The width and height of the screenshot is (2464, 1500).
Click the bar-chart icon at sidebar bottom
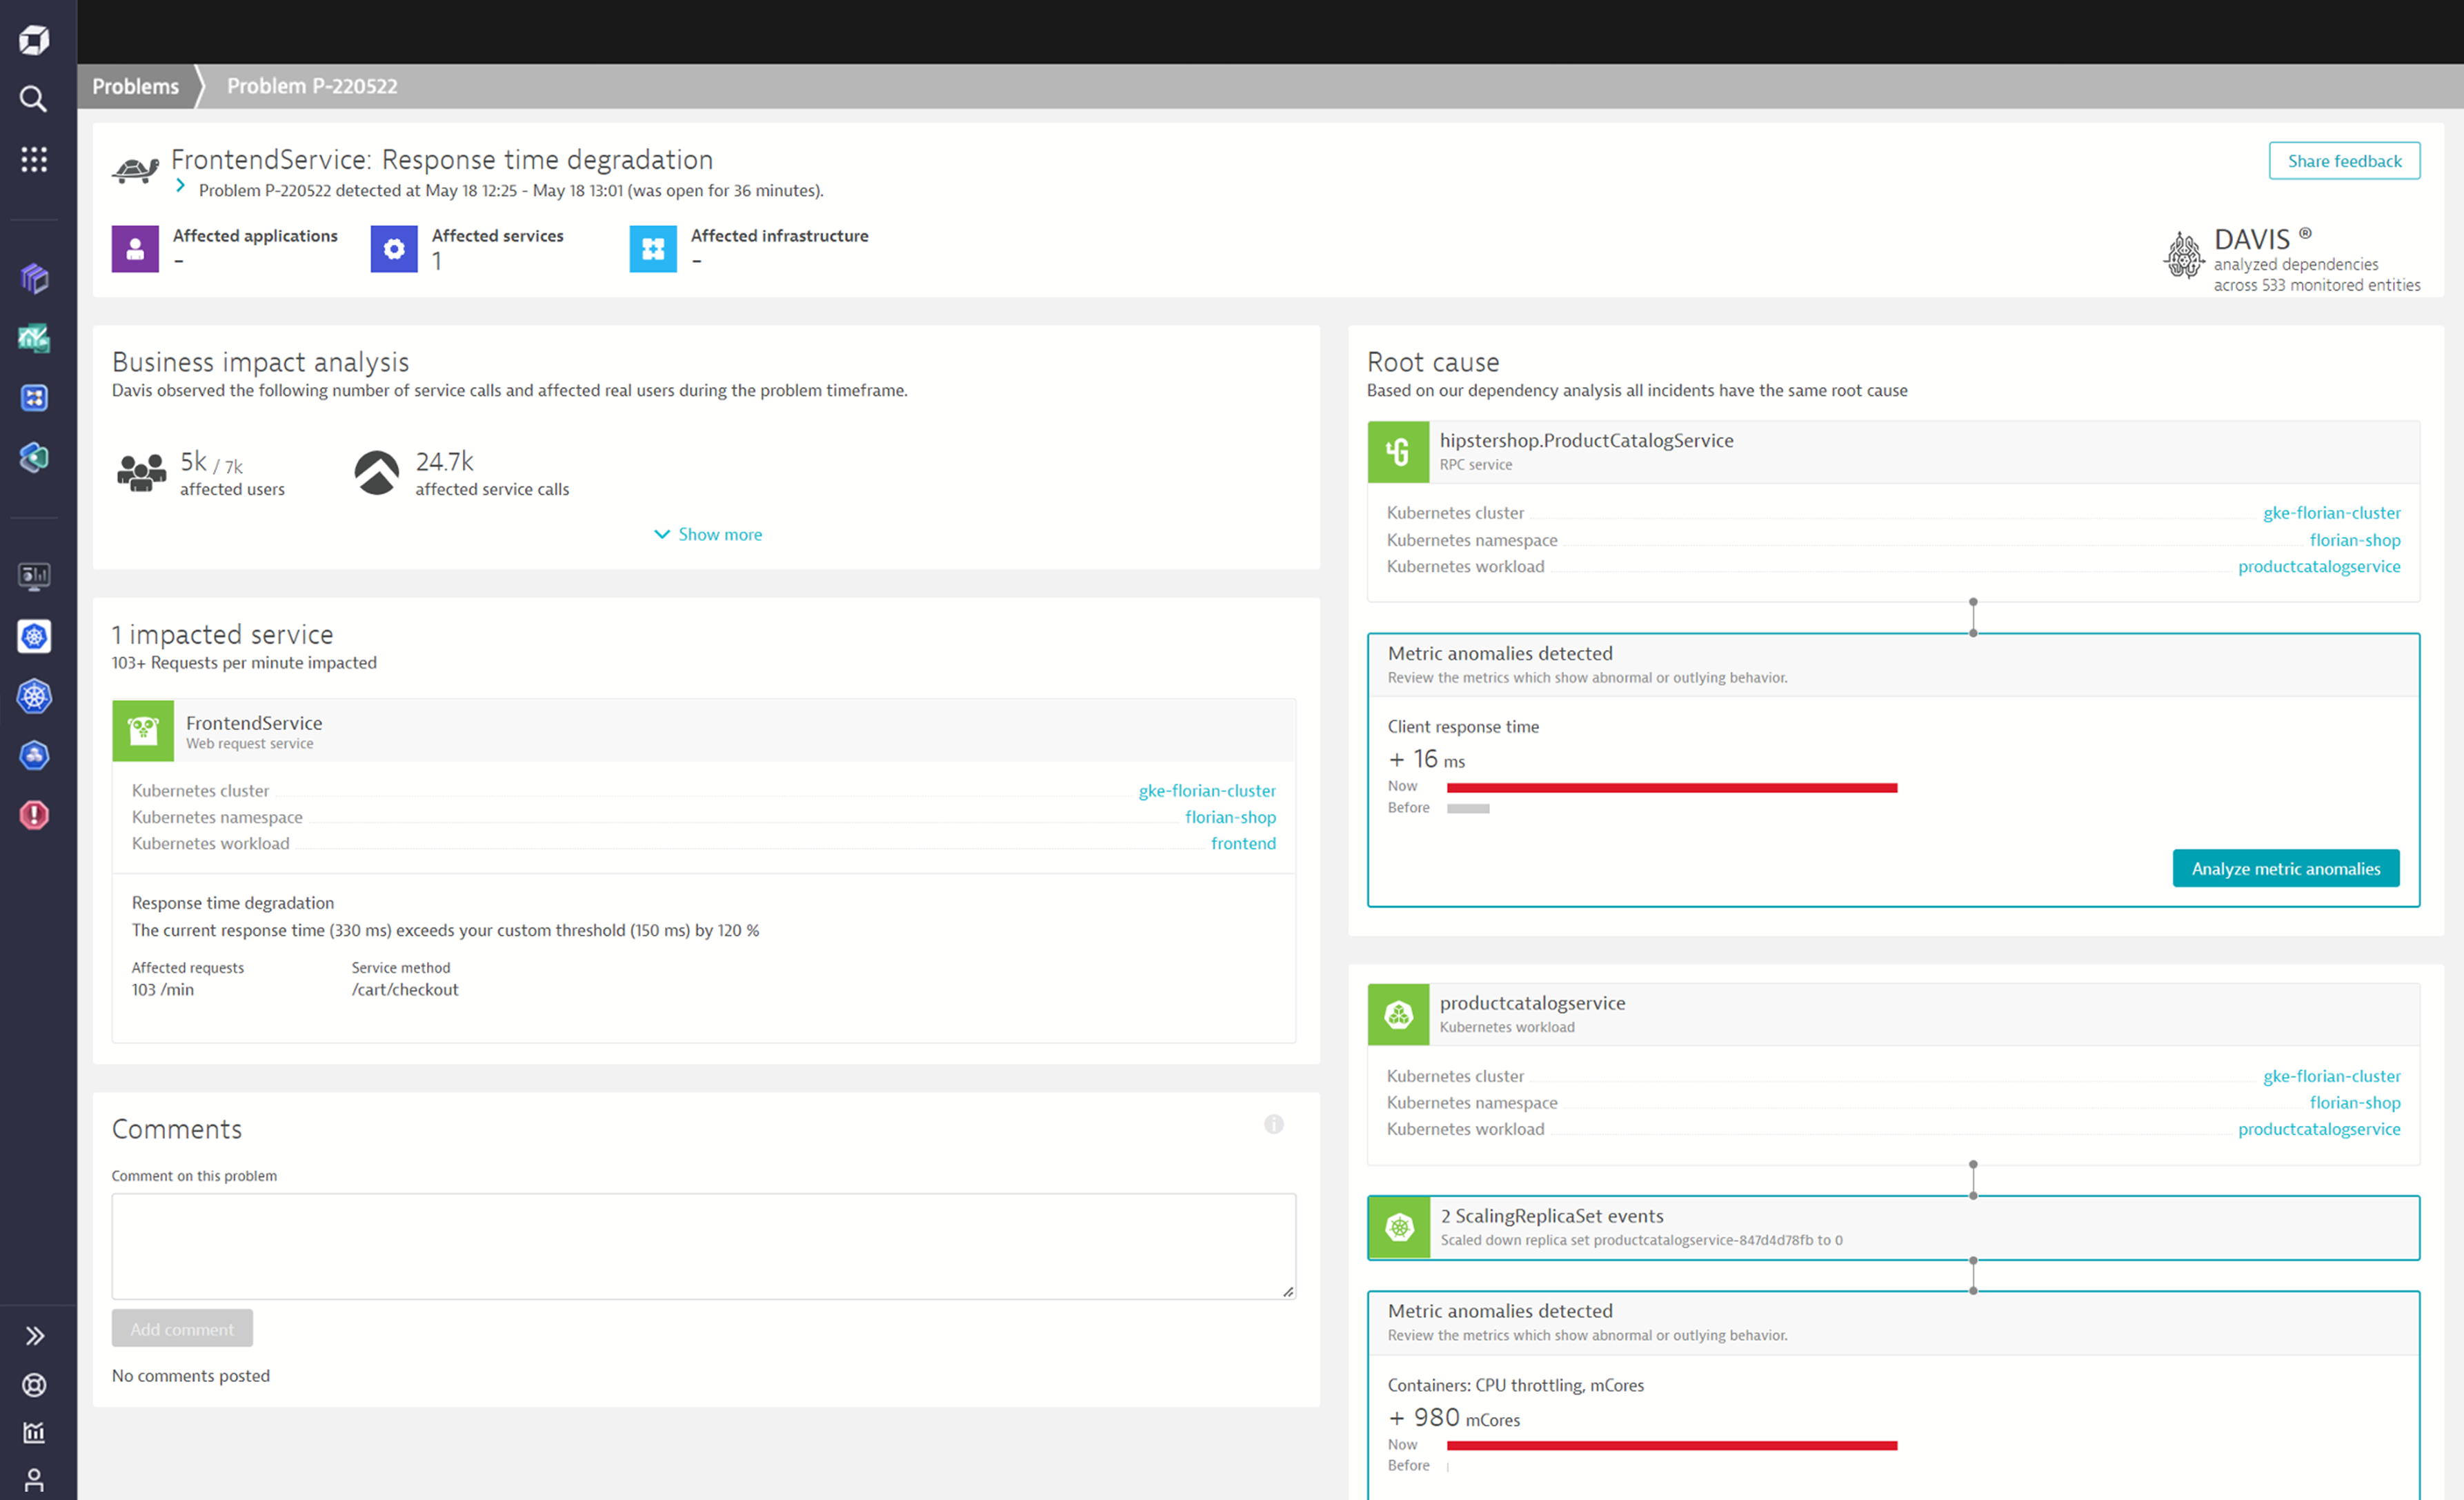[x=34, y=1433]
